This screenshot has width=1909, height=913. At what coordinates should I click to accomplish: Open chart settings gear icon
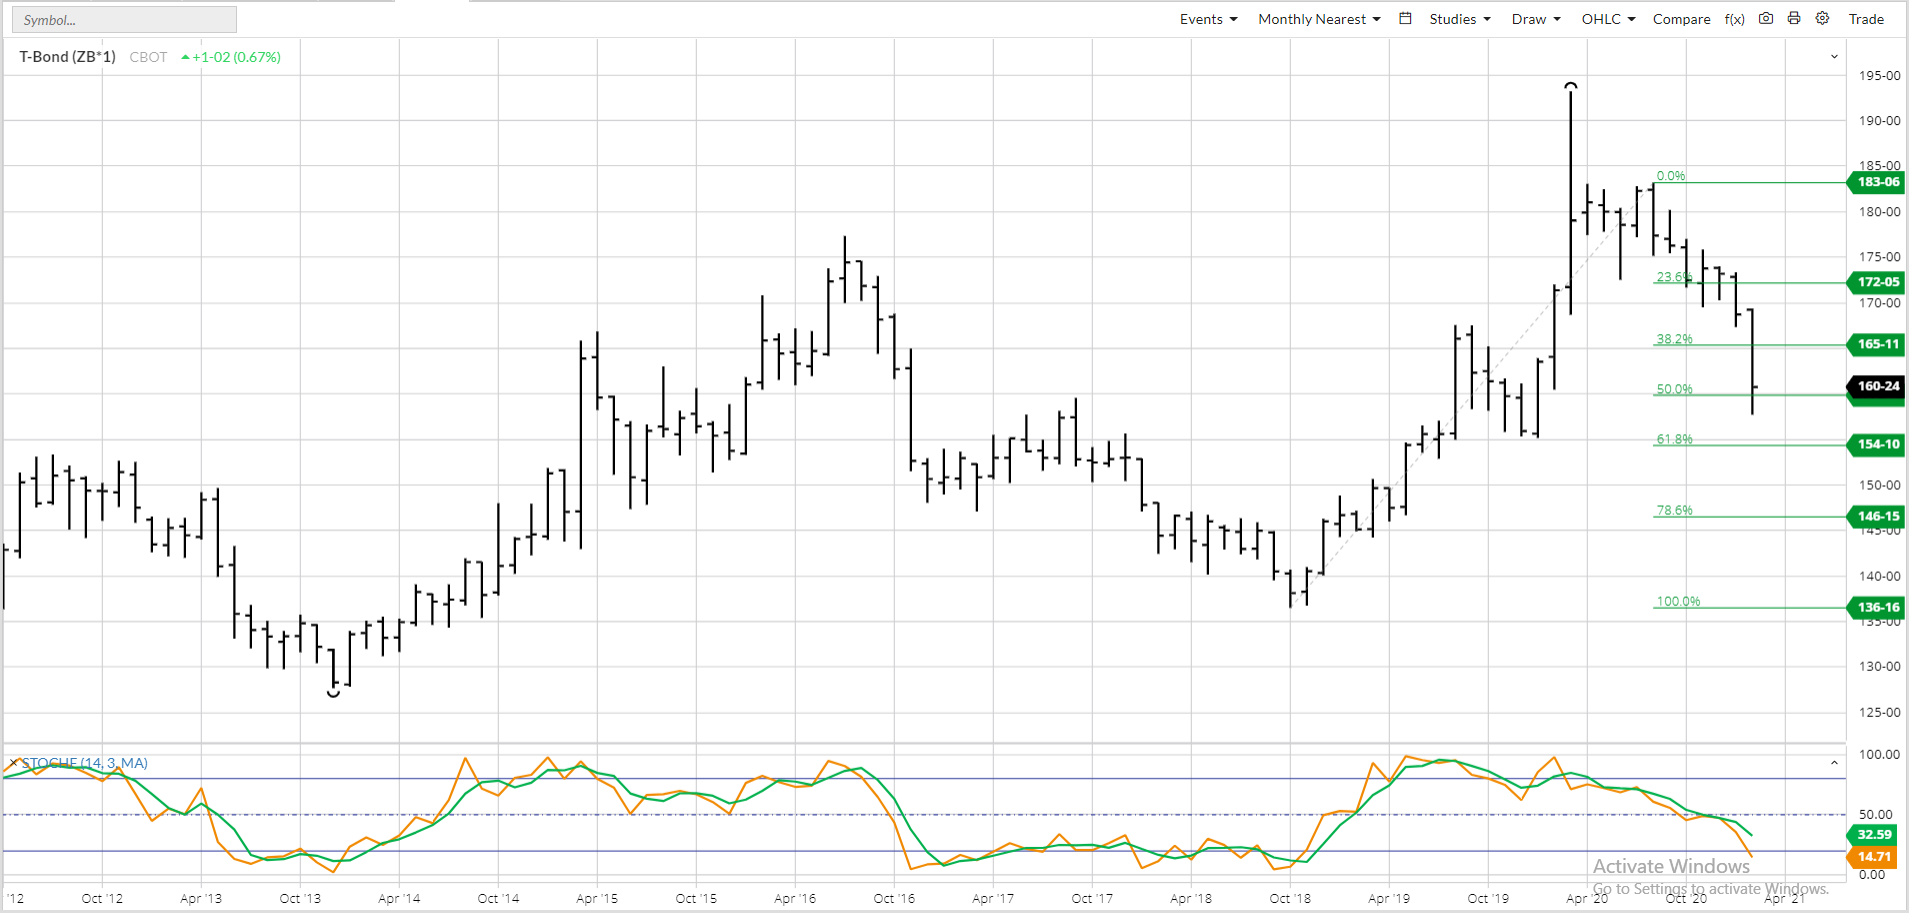pyautogui.click(x=1823, y=19)
